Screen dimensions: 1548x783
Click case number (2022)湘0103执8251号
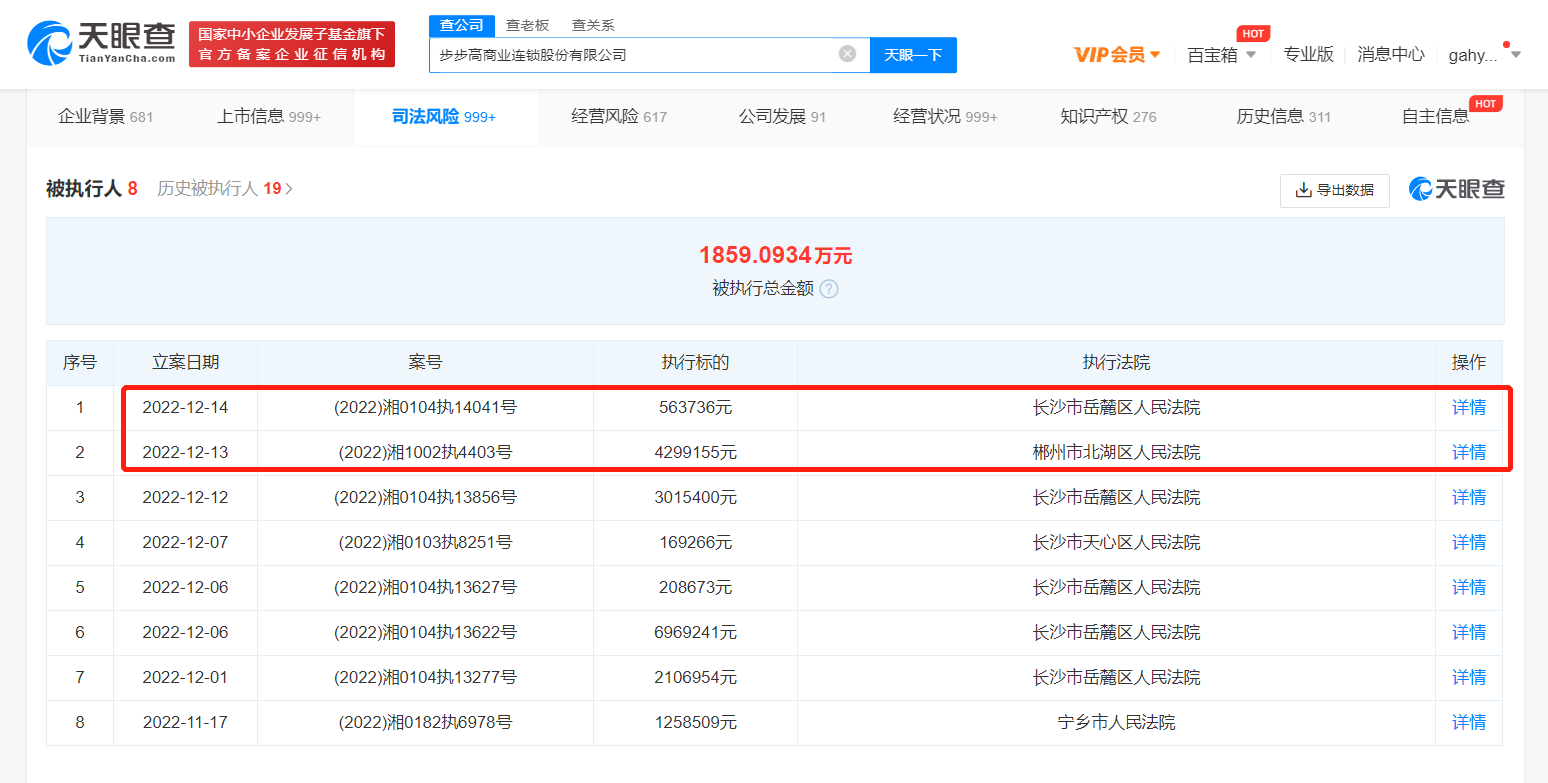tap(425, 542)
